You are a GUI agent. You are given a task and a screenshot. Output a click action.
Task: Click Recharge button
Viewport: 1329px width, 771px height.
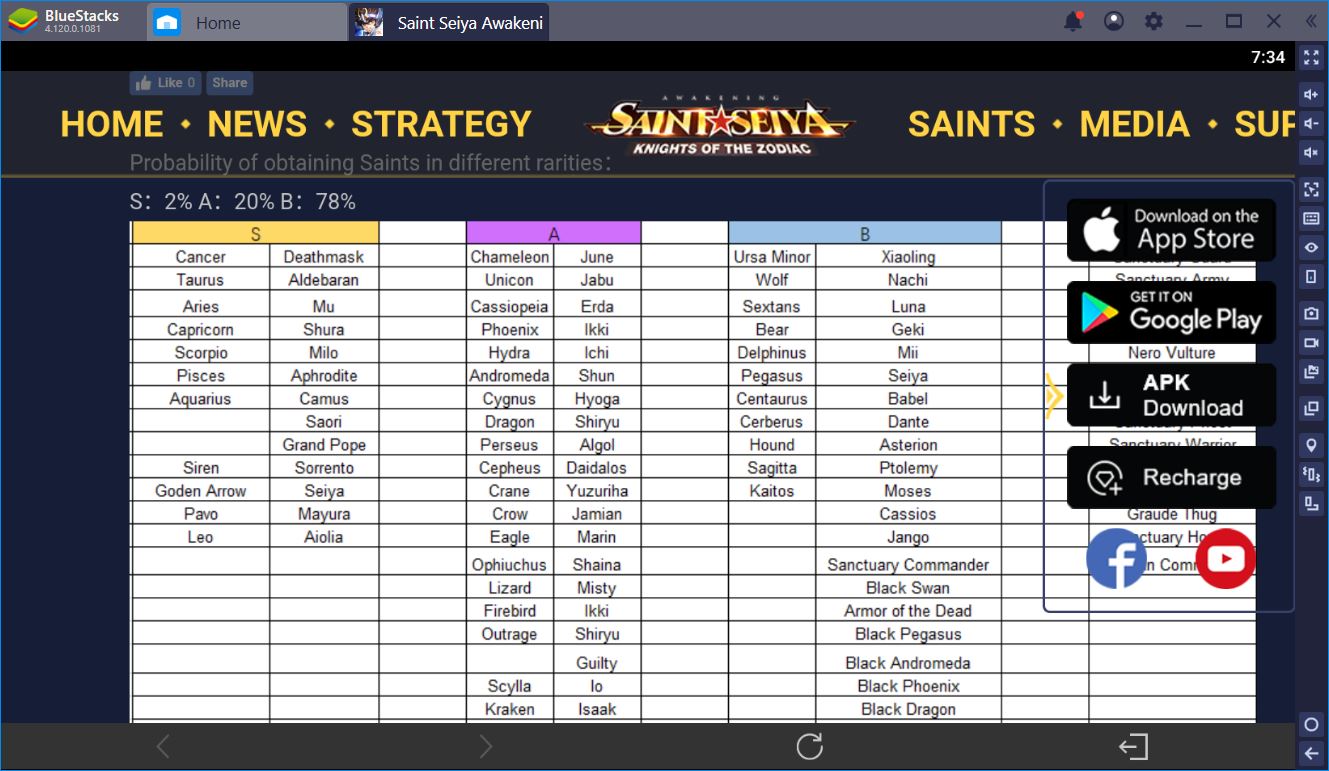tap(1171, 477)
